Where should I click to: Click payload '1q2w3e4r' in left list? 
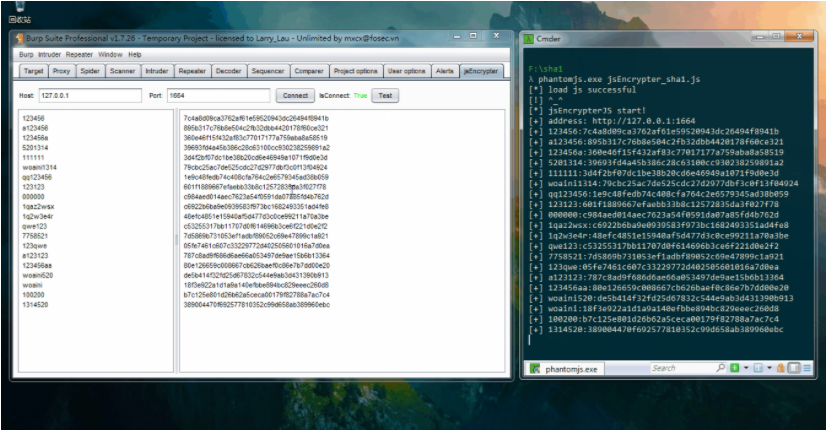pos(38,217)
